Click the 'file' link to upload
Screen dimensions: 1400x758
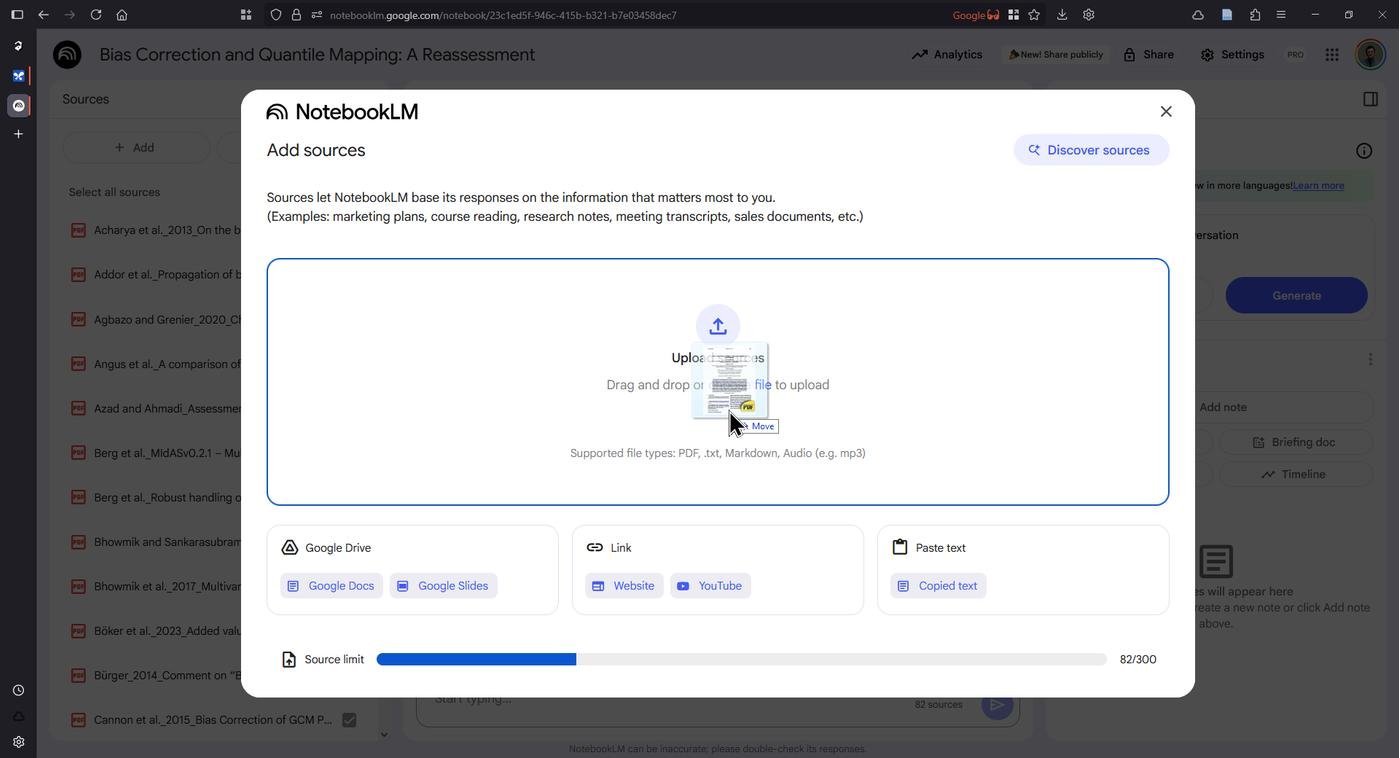(763, 385)
